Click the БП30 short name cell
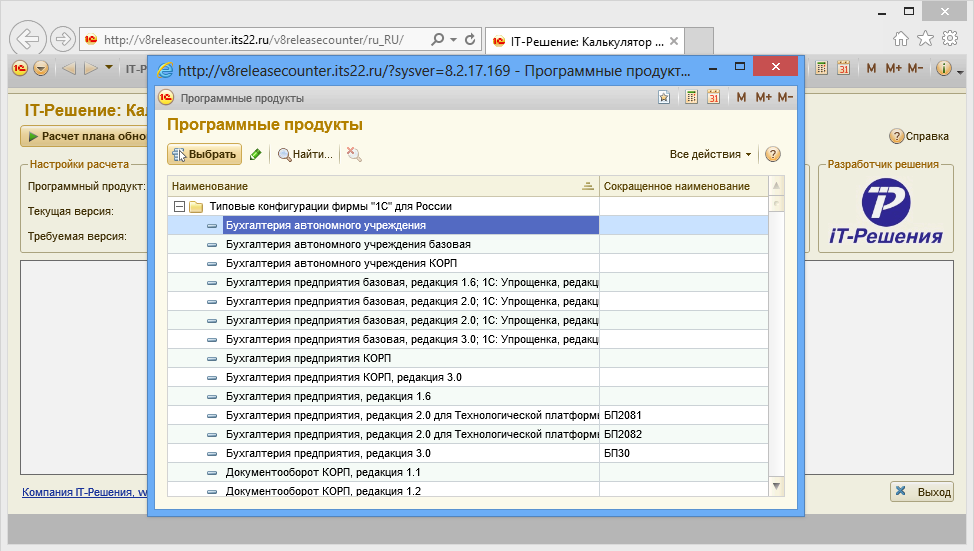Image resolution: width=974 pixels, height=551 pixels. (x=684, y=453)
